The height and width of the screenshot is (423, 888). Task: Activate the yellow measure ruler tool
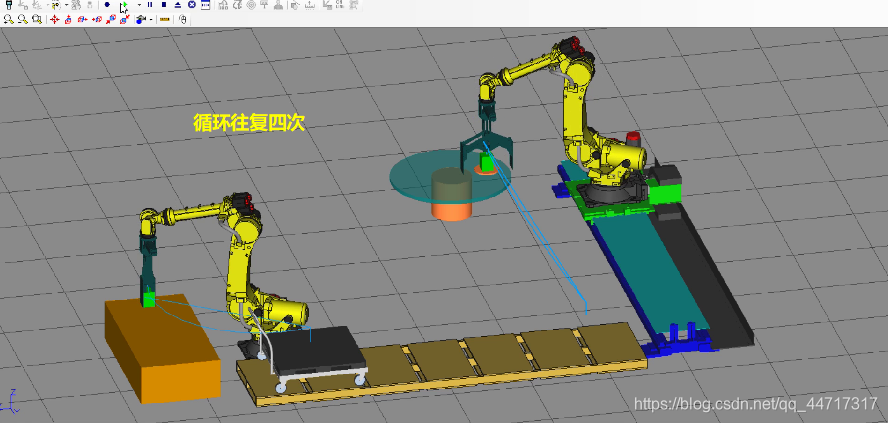point(164,19)
